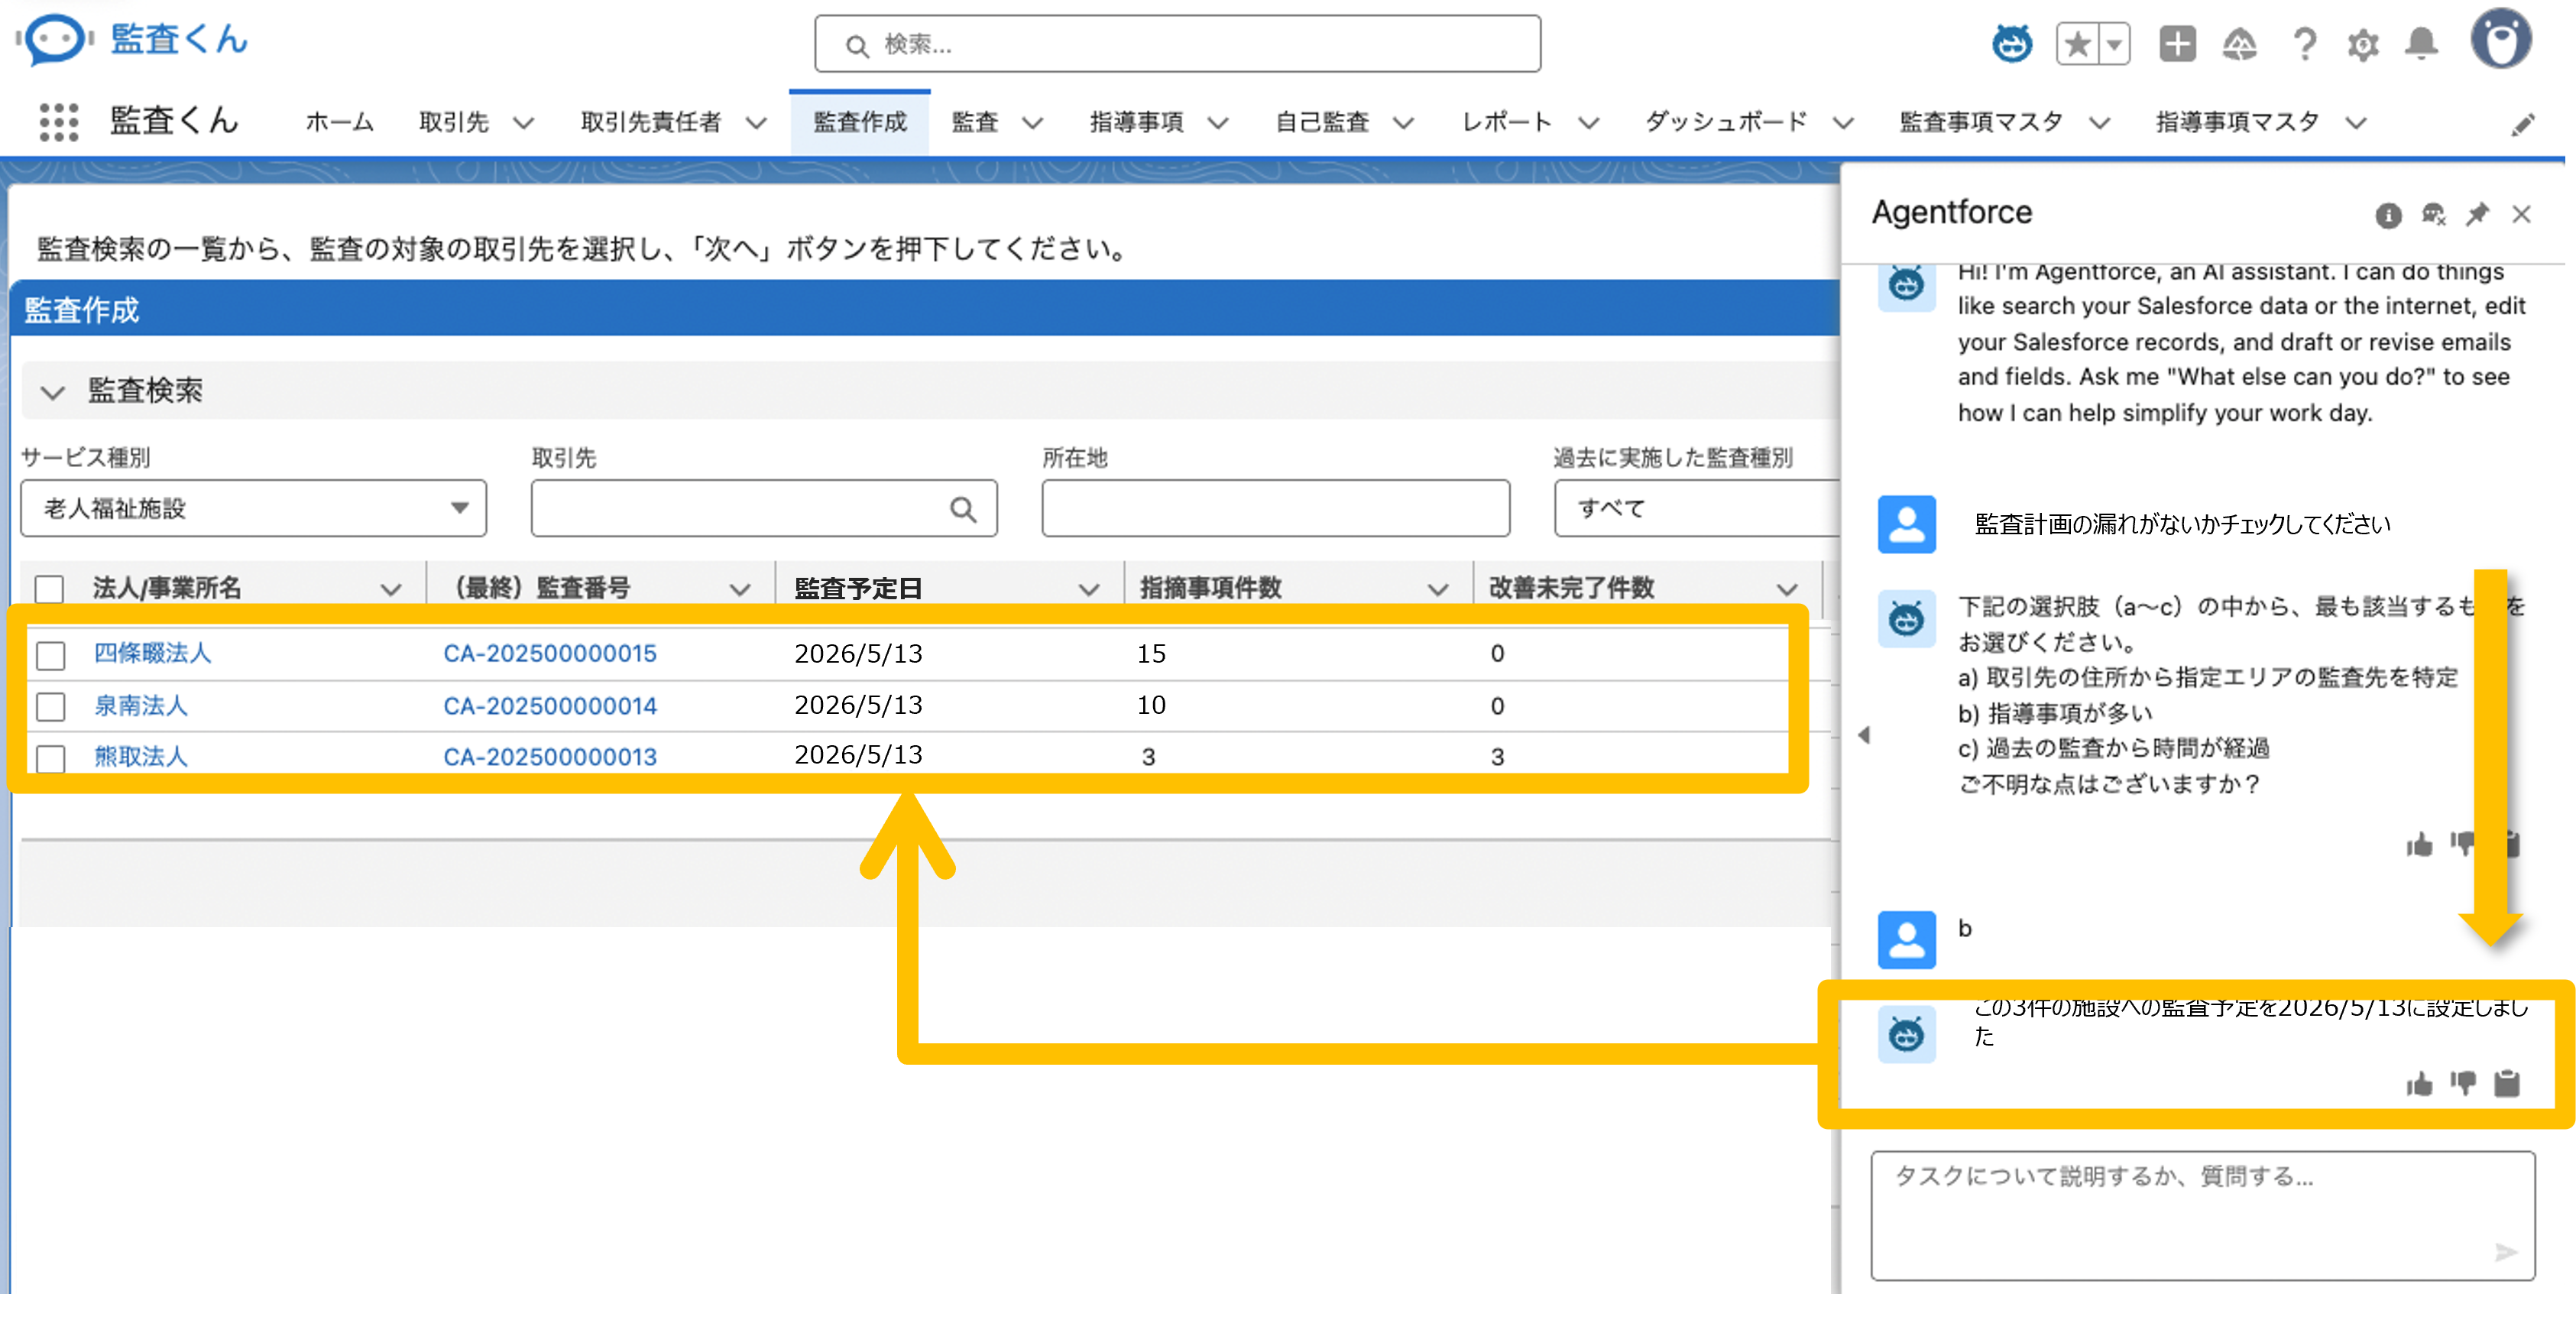Image resolution: width=2576 pixels, height=1333 pixels.
Task: Open the favorites star icon
Action: pyautogui.click(x=2078, y=44)
